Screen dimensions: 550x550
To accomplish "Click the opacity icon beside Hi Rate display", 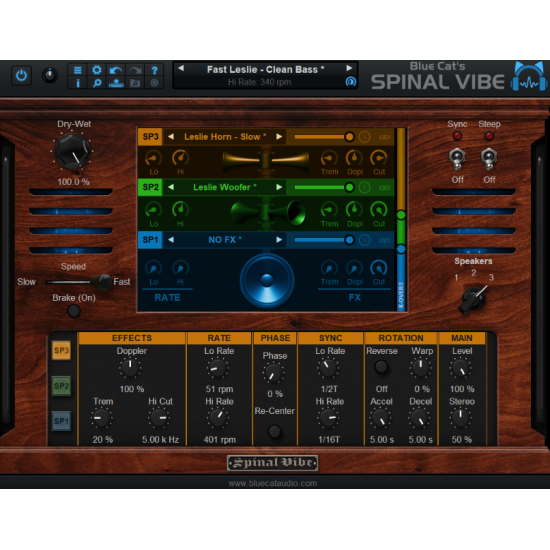I will pos(350,82).
